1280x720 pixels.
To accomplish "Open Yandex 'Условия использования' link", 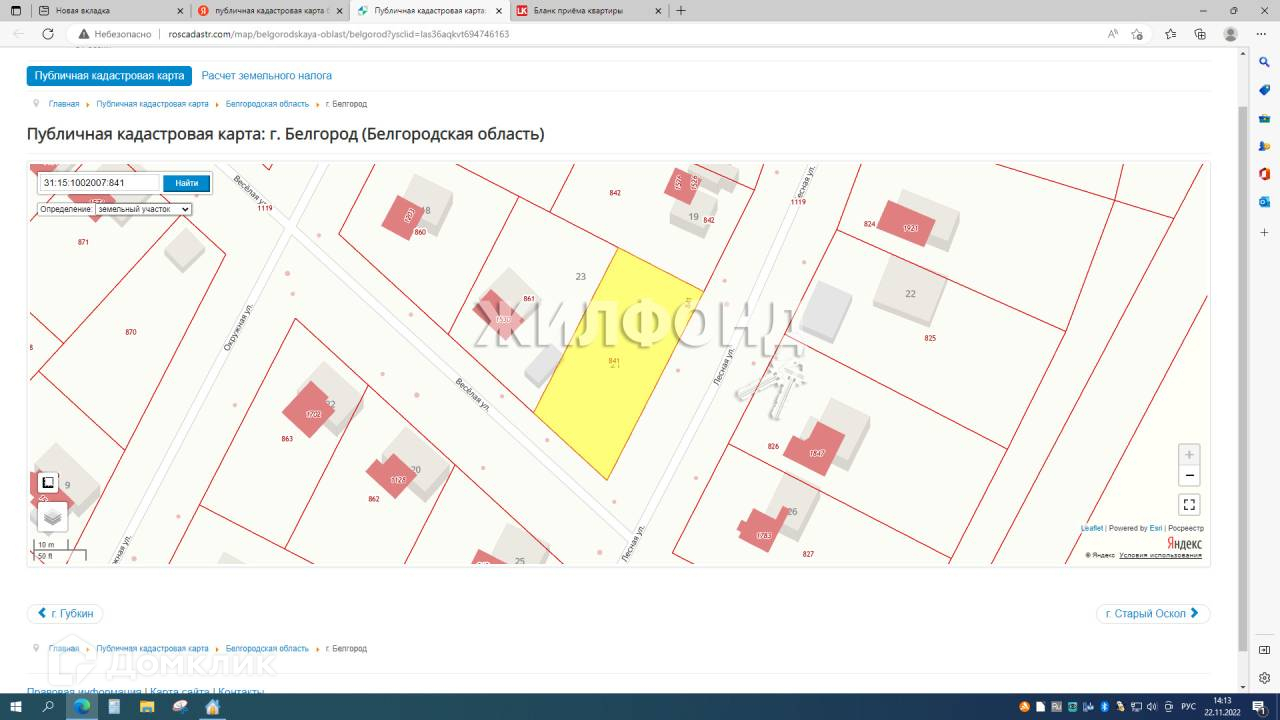I will (1160, 555).
